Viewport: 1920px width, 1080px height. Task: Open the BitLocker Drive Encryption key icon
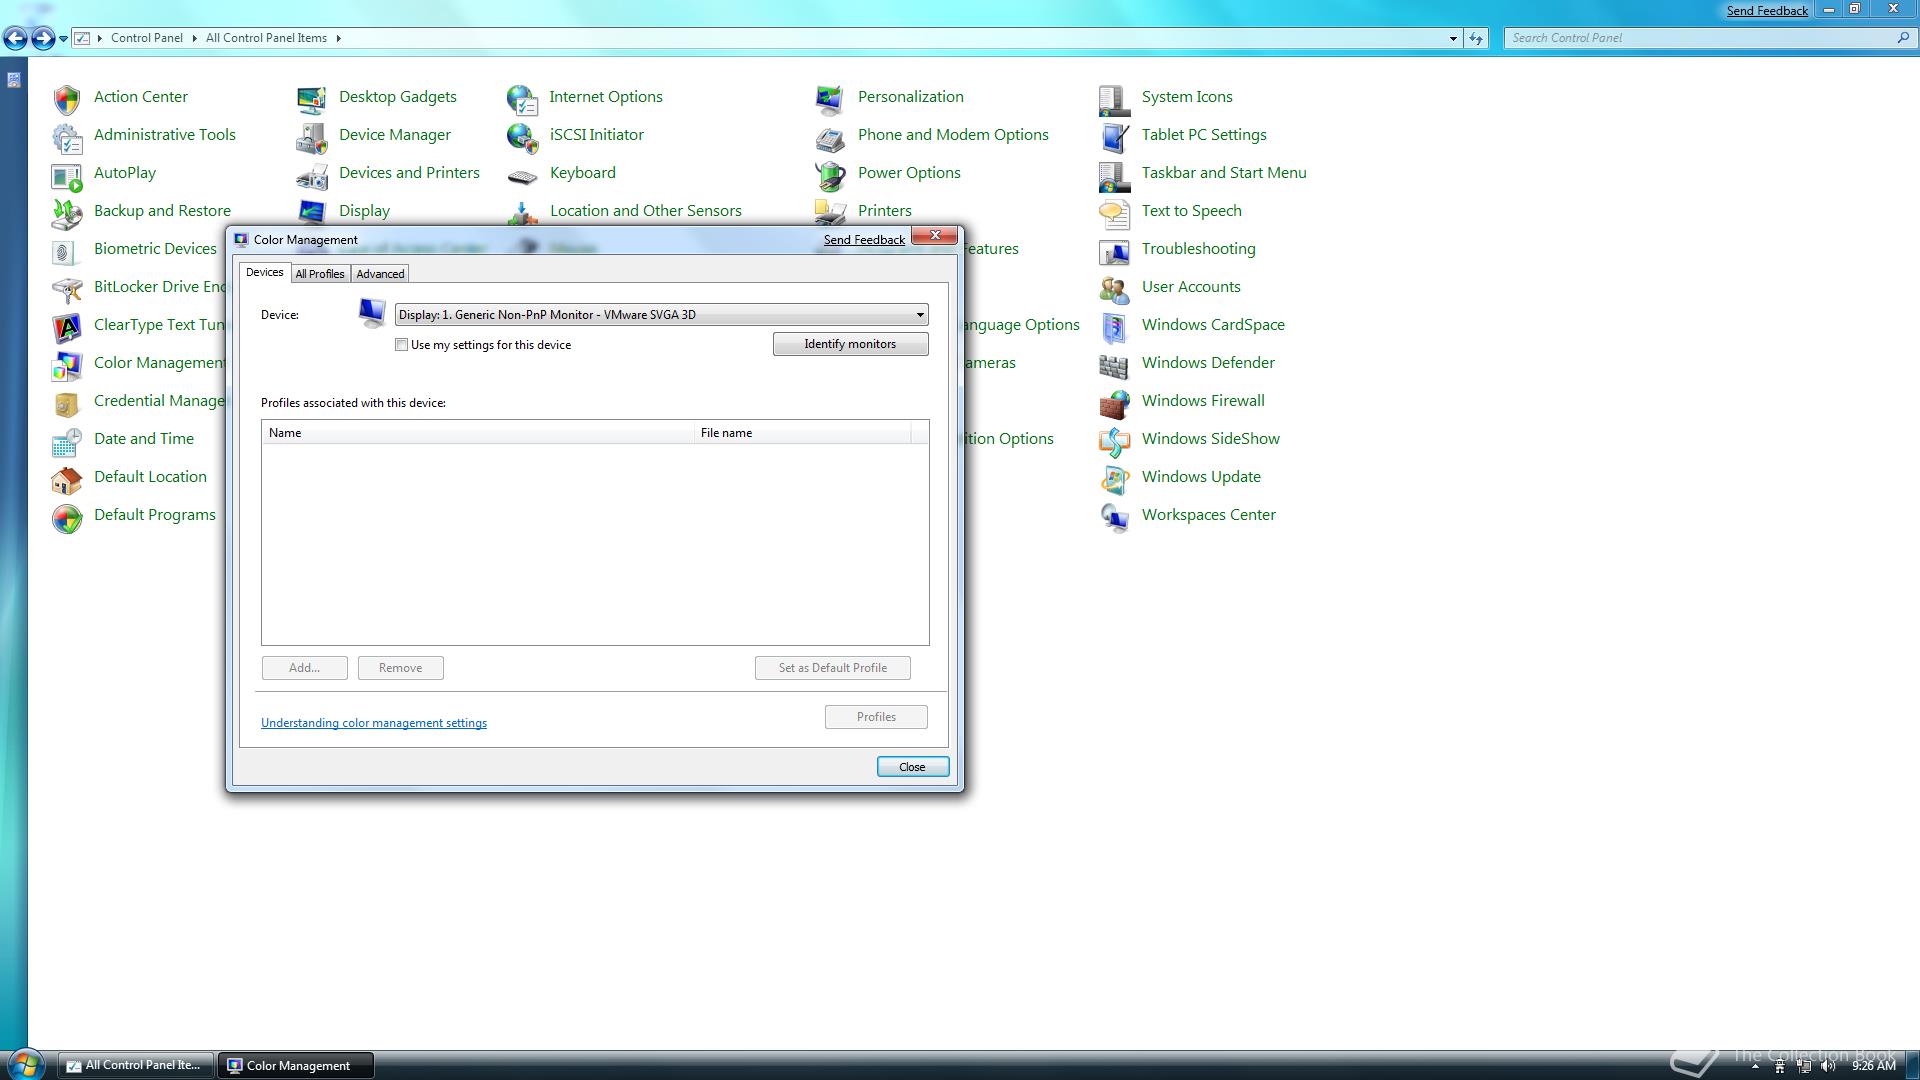tap(66, 288)
